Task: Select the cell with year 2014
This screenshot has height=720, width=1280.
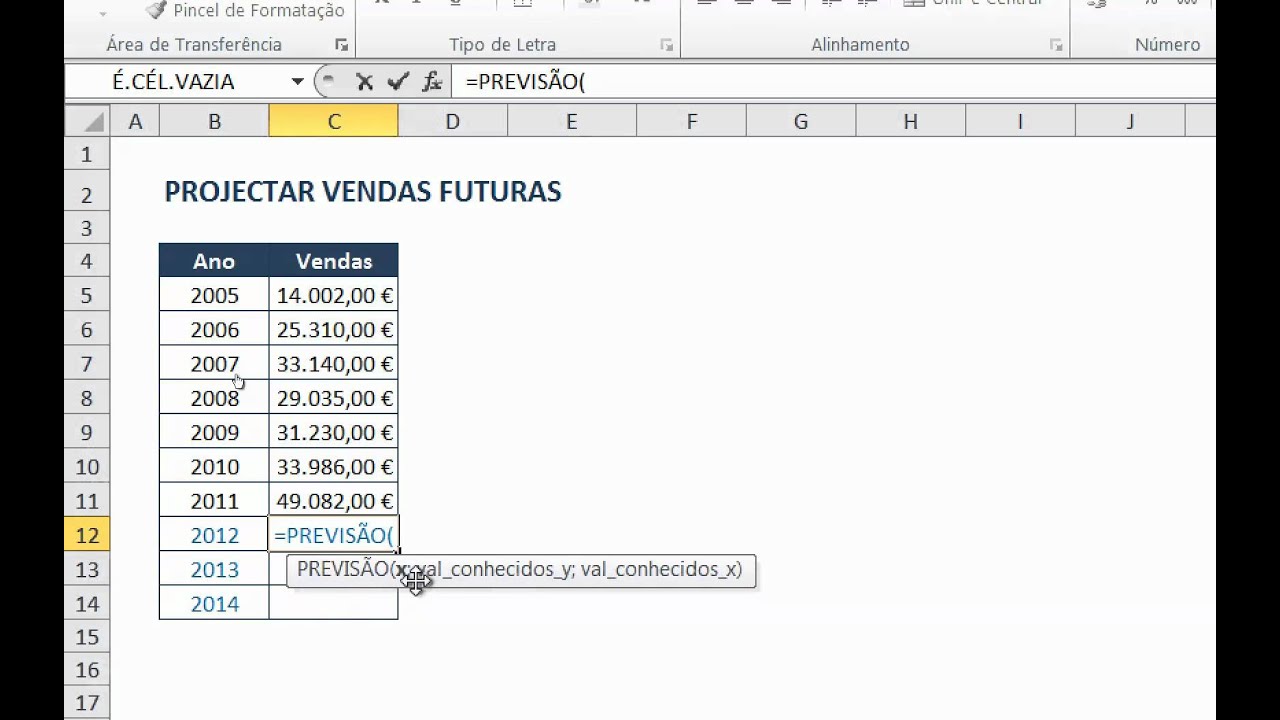Action: (214, 603)
